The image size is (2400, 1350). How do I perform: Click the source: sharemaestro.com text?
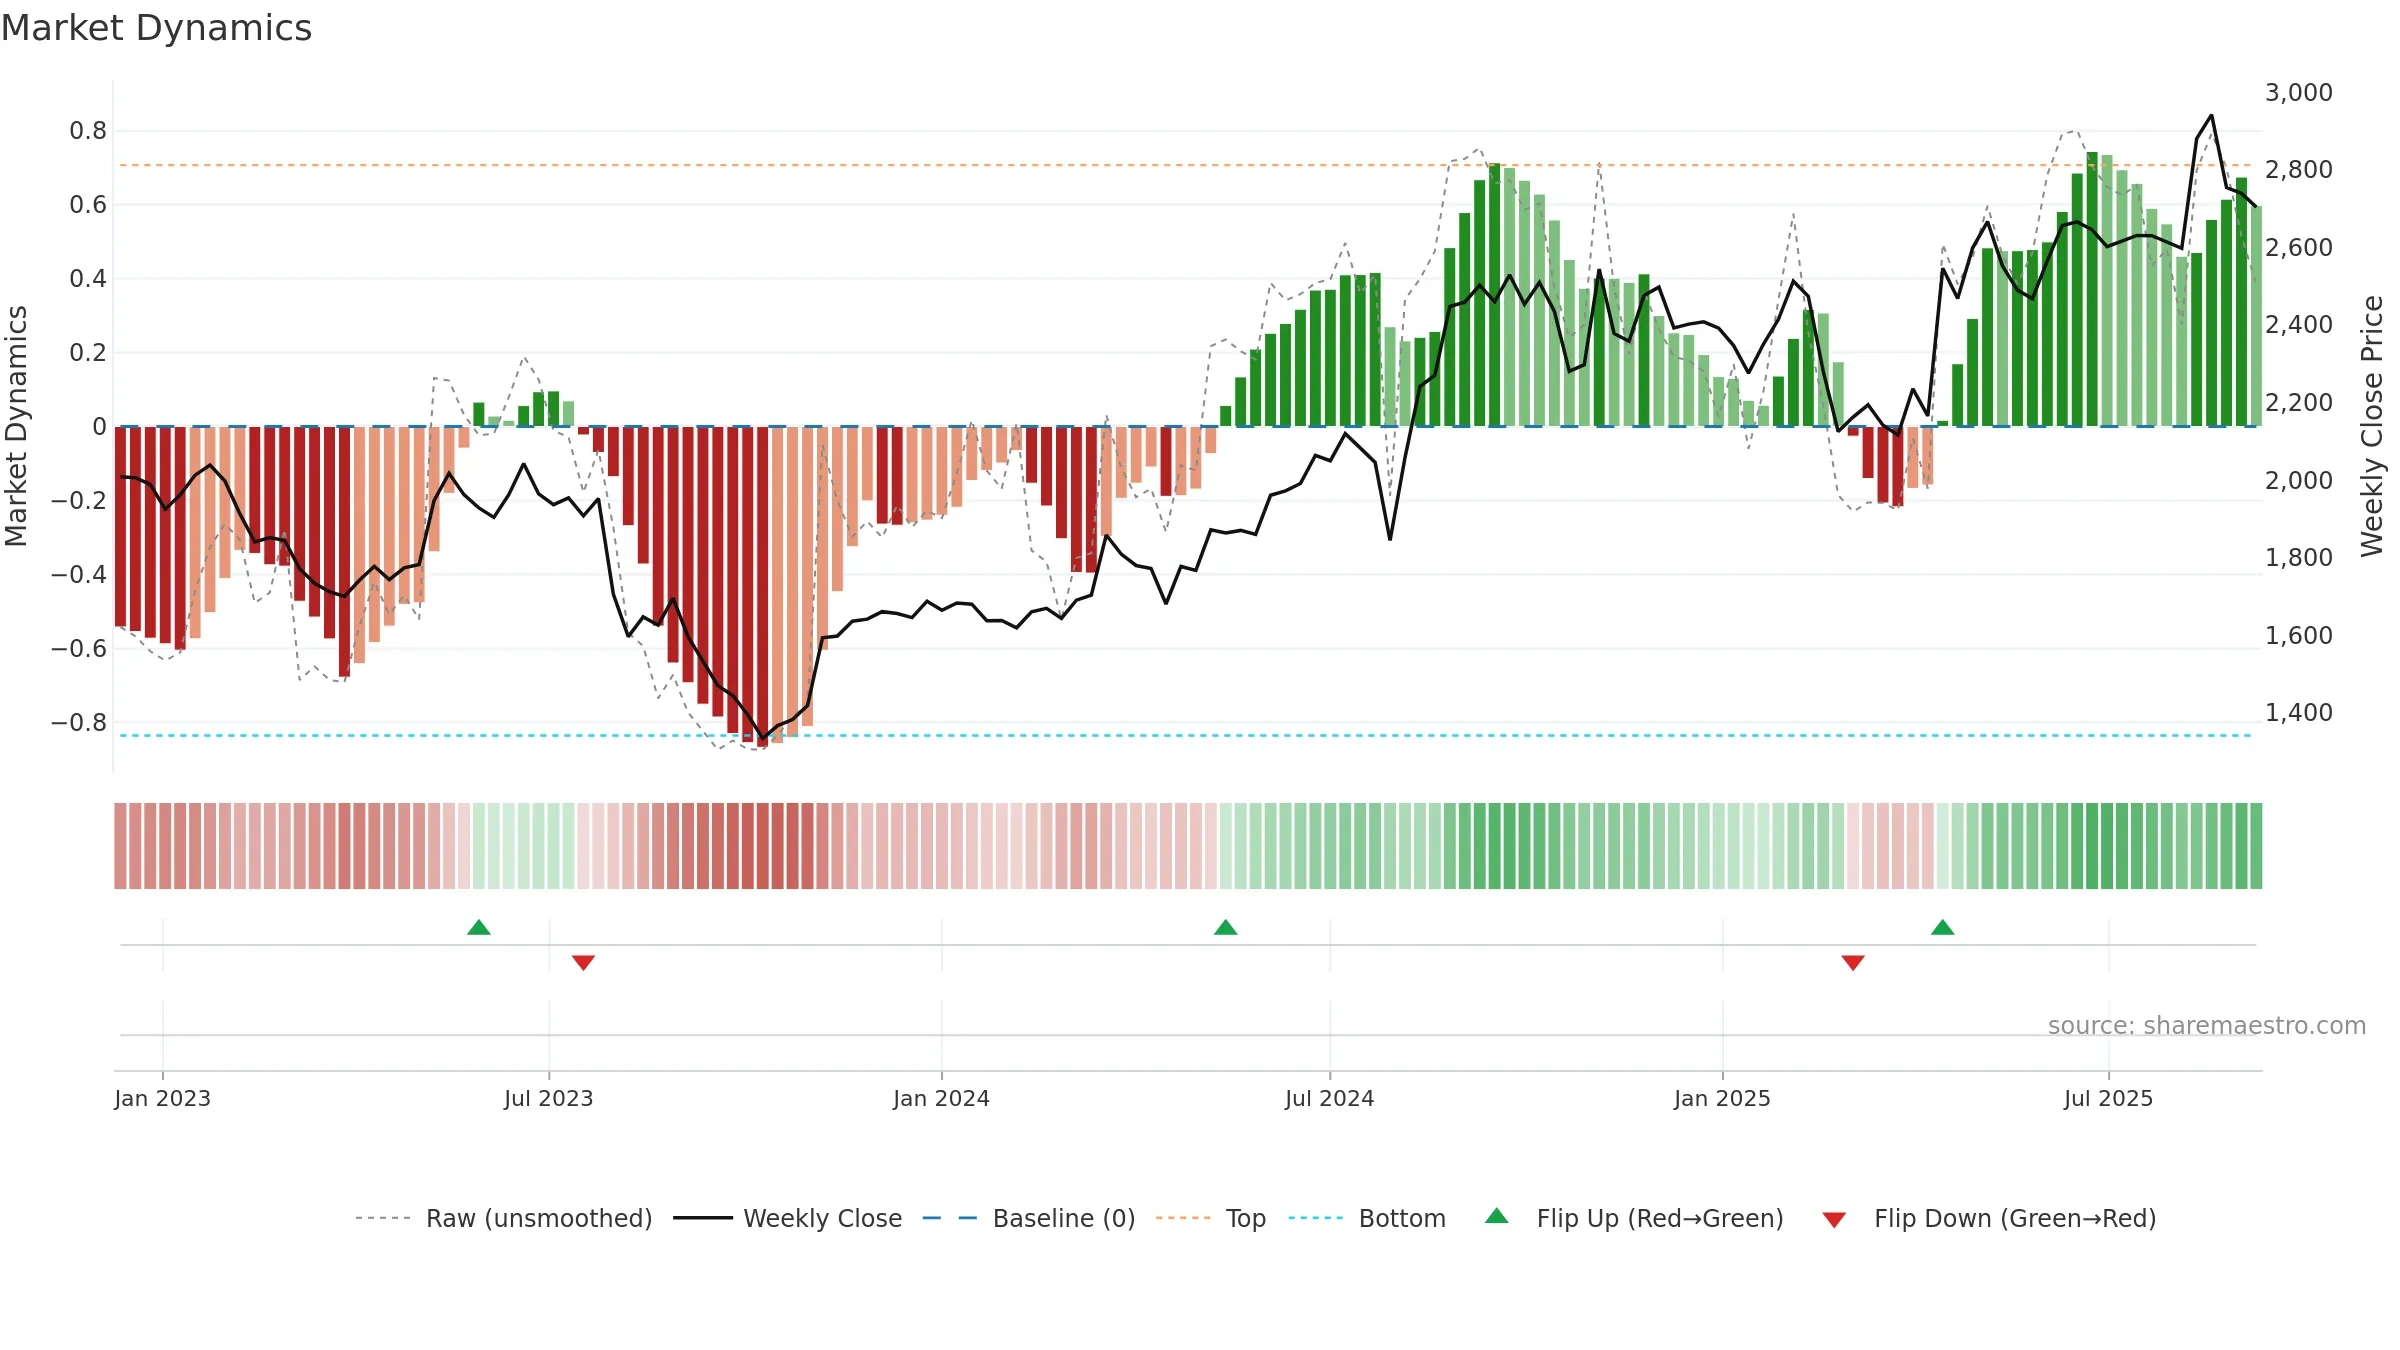pos(2207,1025)
